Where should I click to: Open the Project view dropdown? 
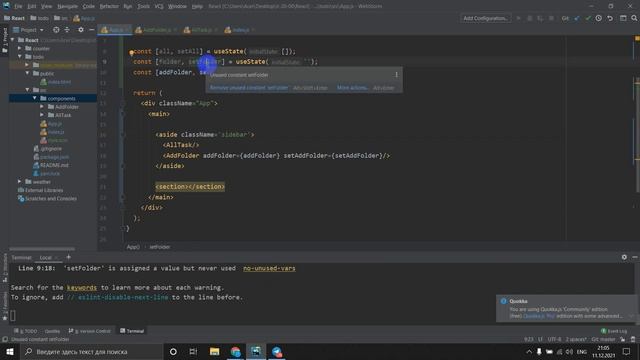click(28, 30)
